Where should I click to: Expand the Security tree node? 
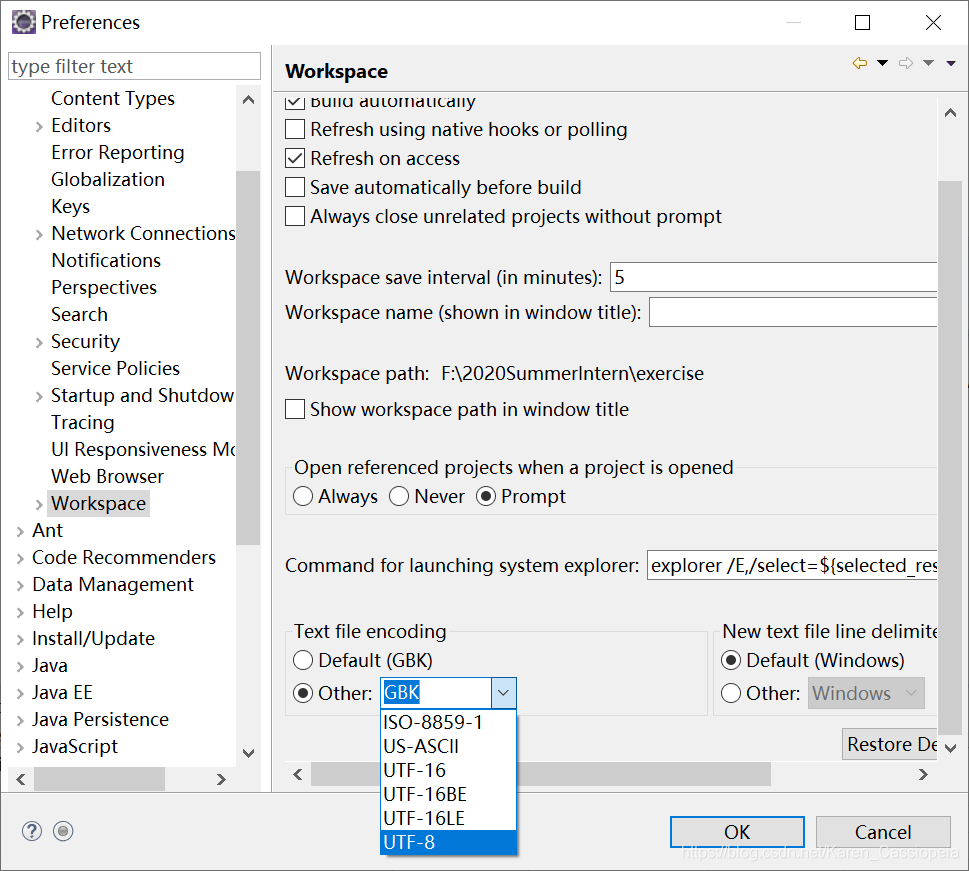39,342
